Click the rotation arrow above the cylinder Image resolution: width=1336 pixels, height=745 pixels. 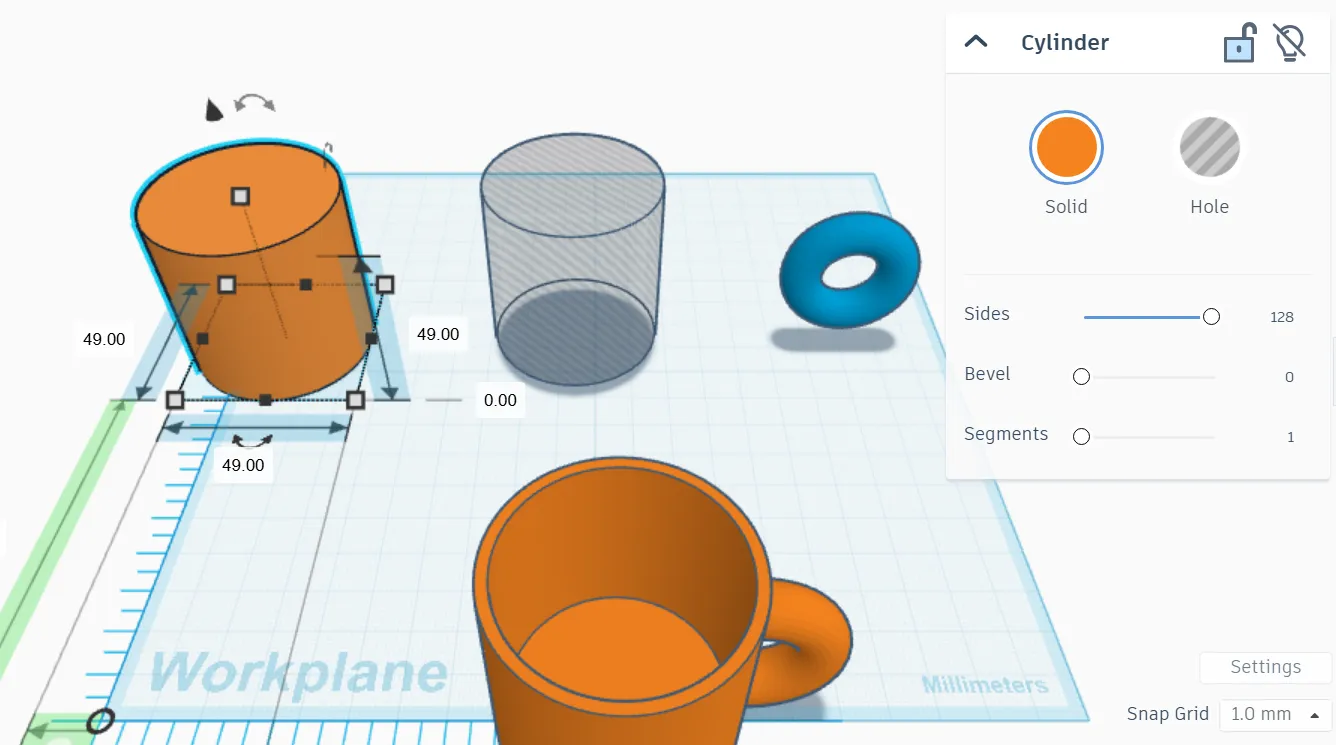254,102
